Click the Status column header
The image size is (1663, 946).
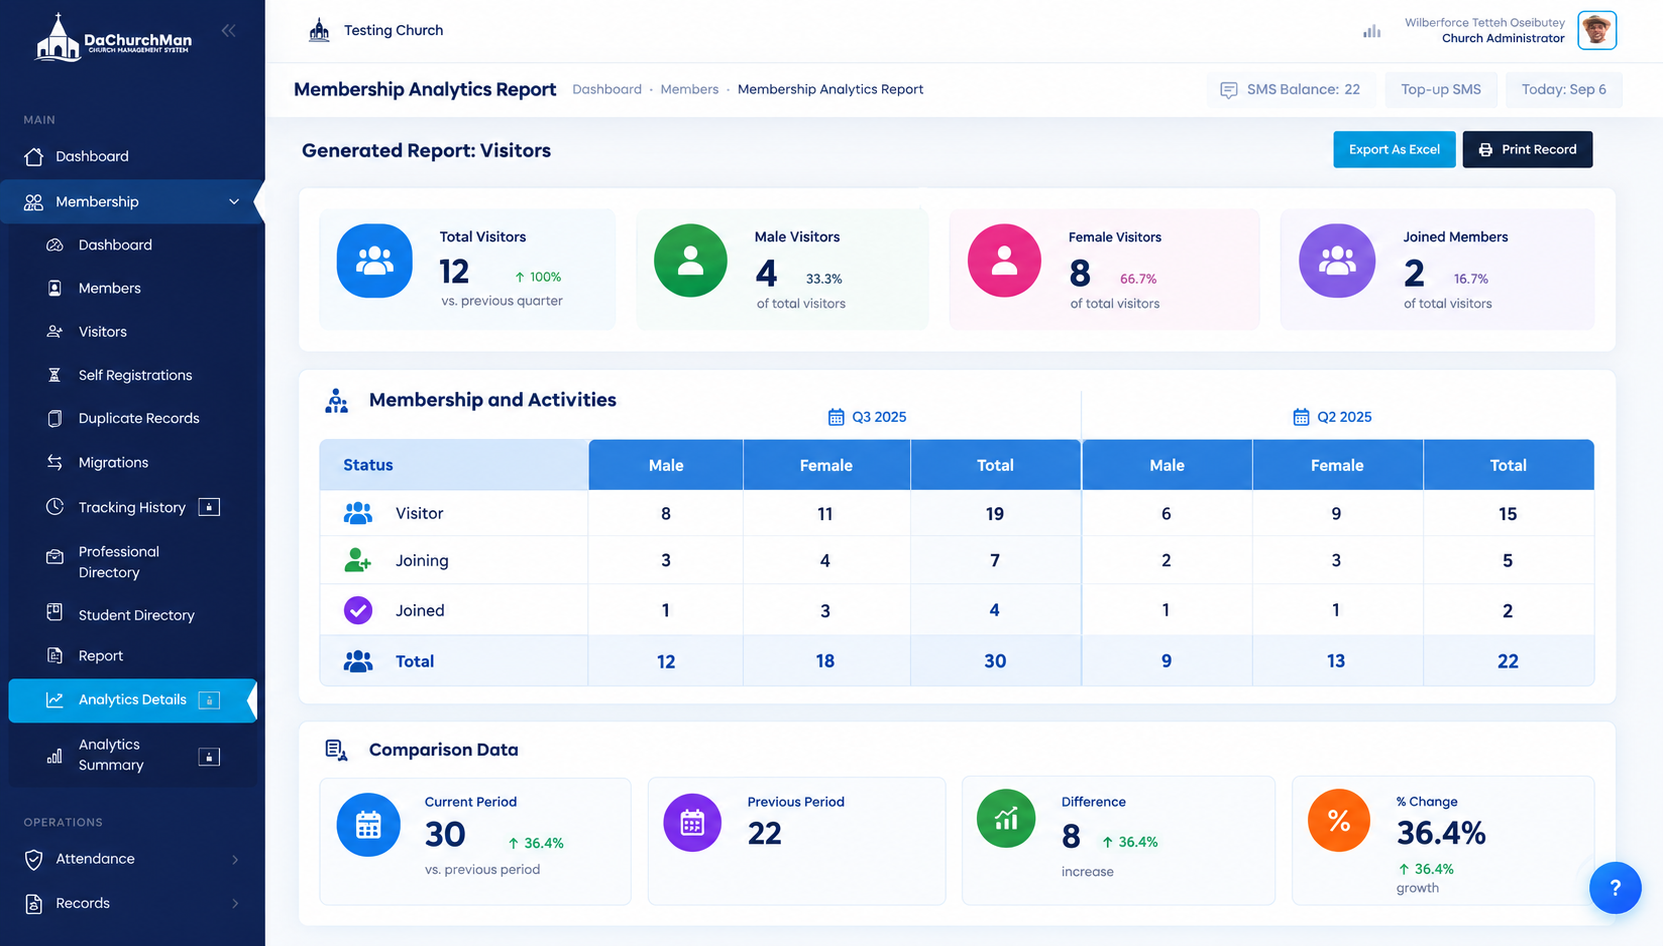click(454, 465)
